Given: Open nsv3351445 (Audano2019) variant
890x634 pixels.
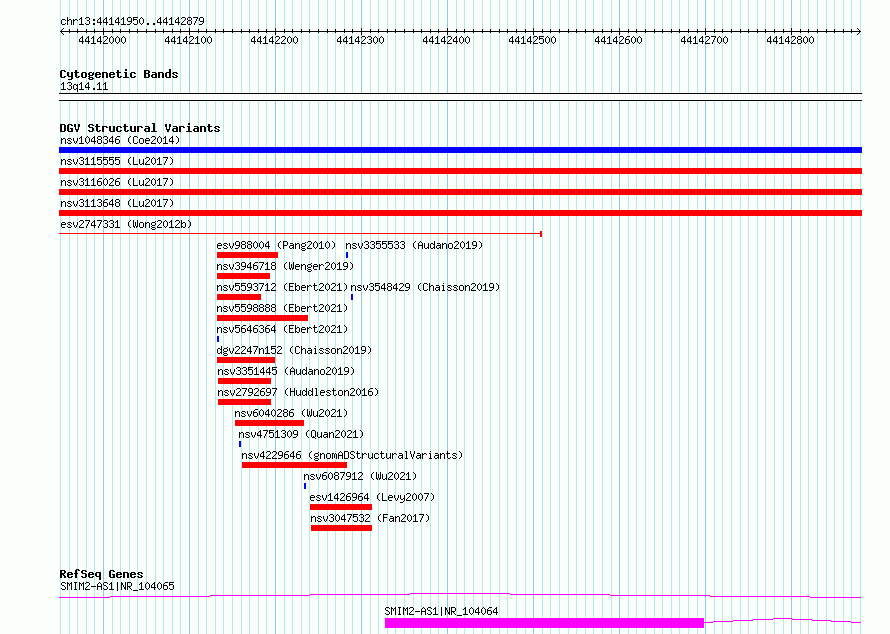Looking at the screenshot, I should point(286,371).
